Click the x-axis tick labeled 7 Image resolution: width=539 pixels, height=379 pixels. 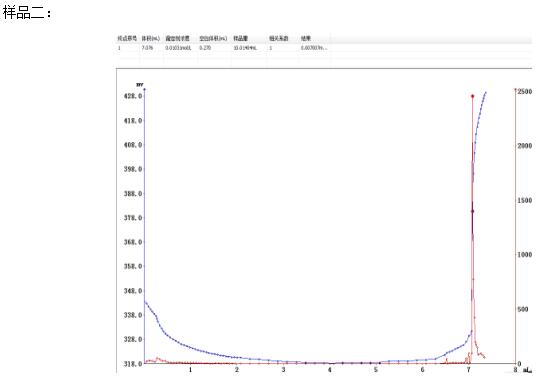pos(469,370)
